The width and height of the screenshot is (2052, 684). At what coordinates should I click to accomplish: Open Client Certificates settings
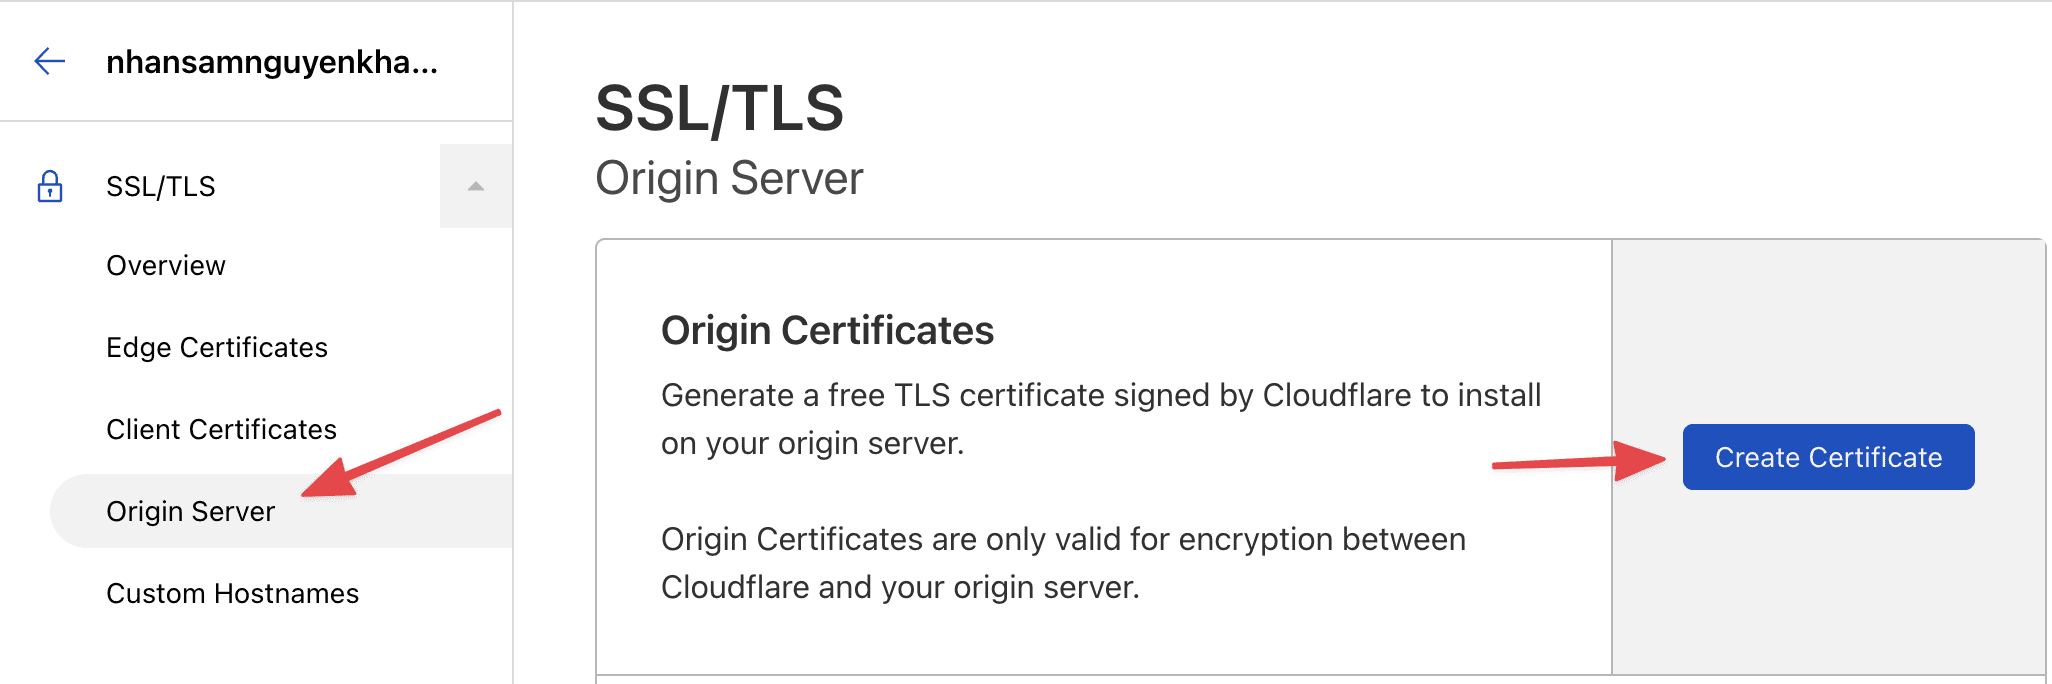221,429
